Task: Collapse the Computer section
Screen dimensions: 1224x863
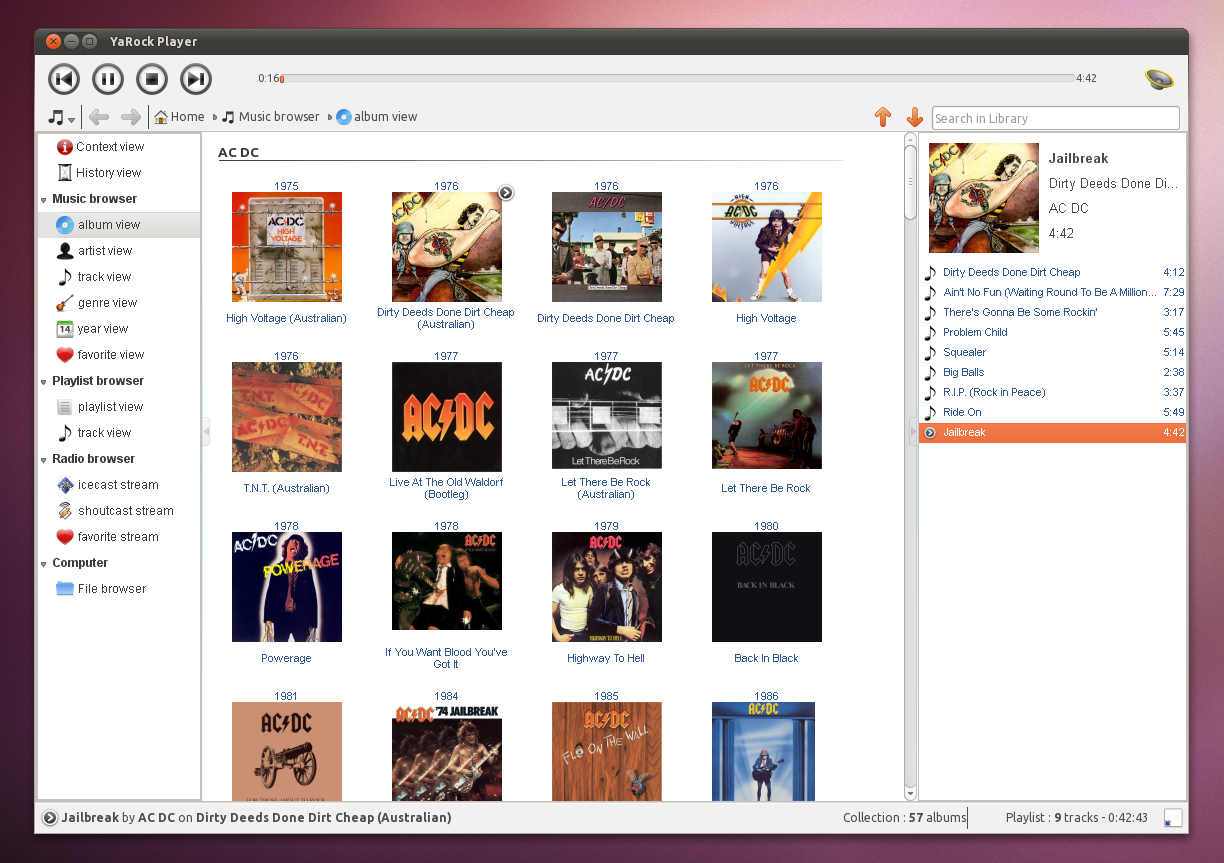Action: tap(43, 564)
